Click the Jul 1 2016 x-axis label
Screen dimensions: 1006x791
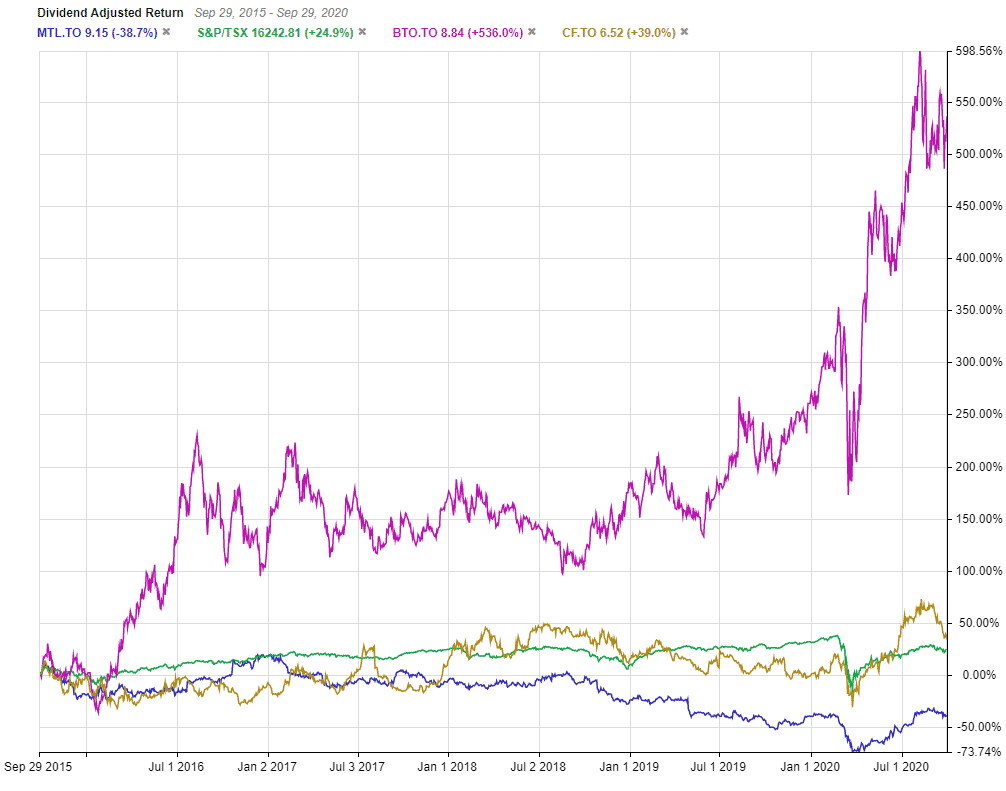(x=176, y=768)
